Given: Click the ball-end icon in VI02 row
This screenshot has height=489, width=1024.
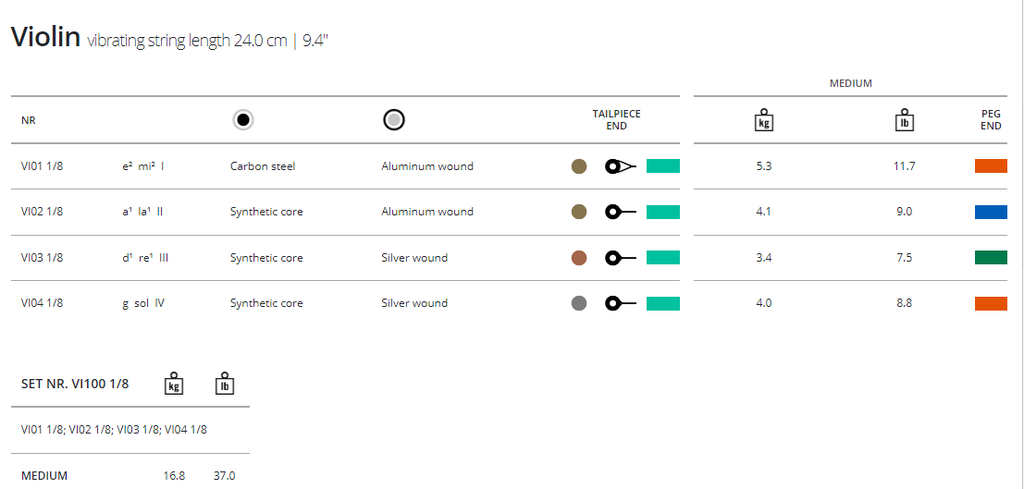Looking at the screenshot, I should [x=620, y=212].
